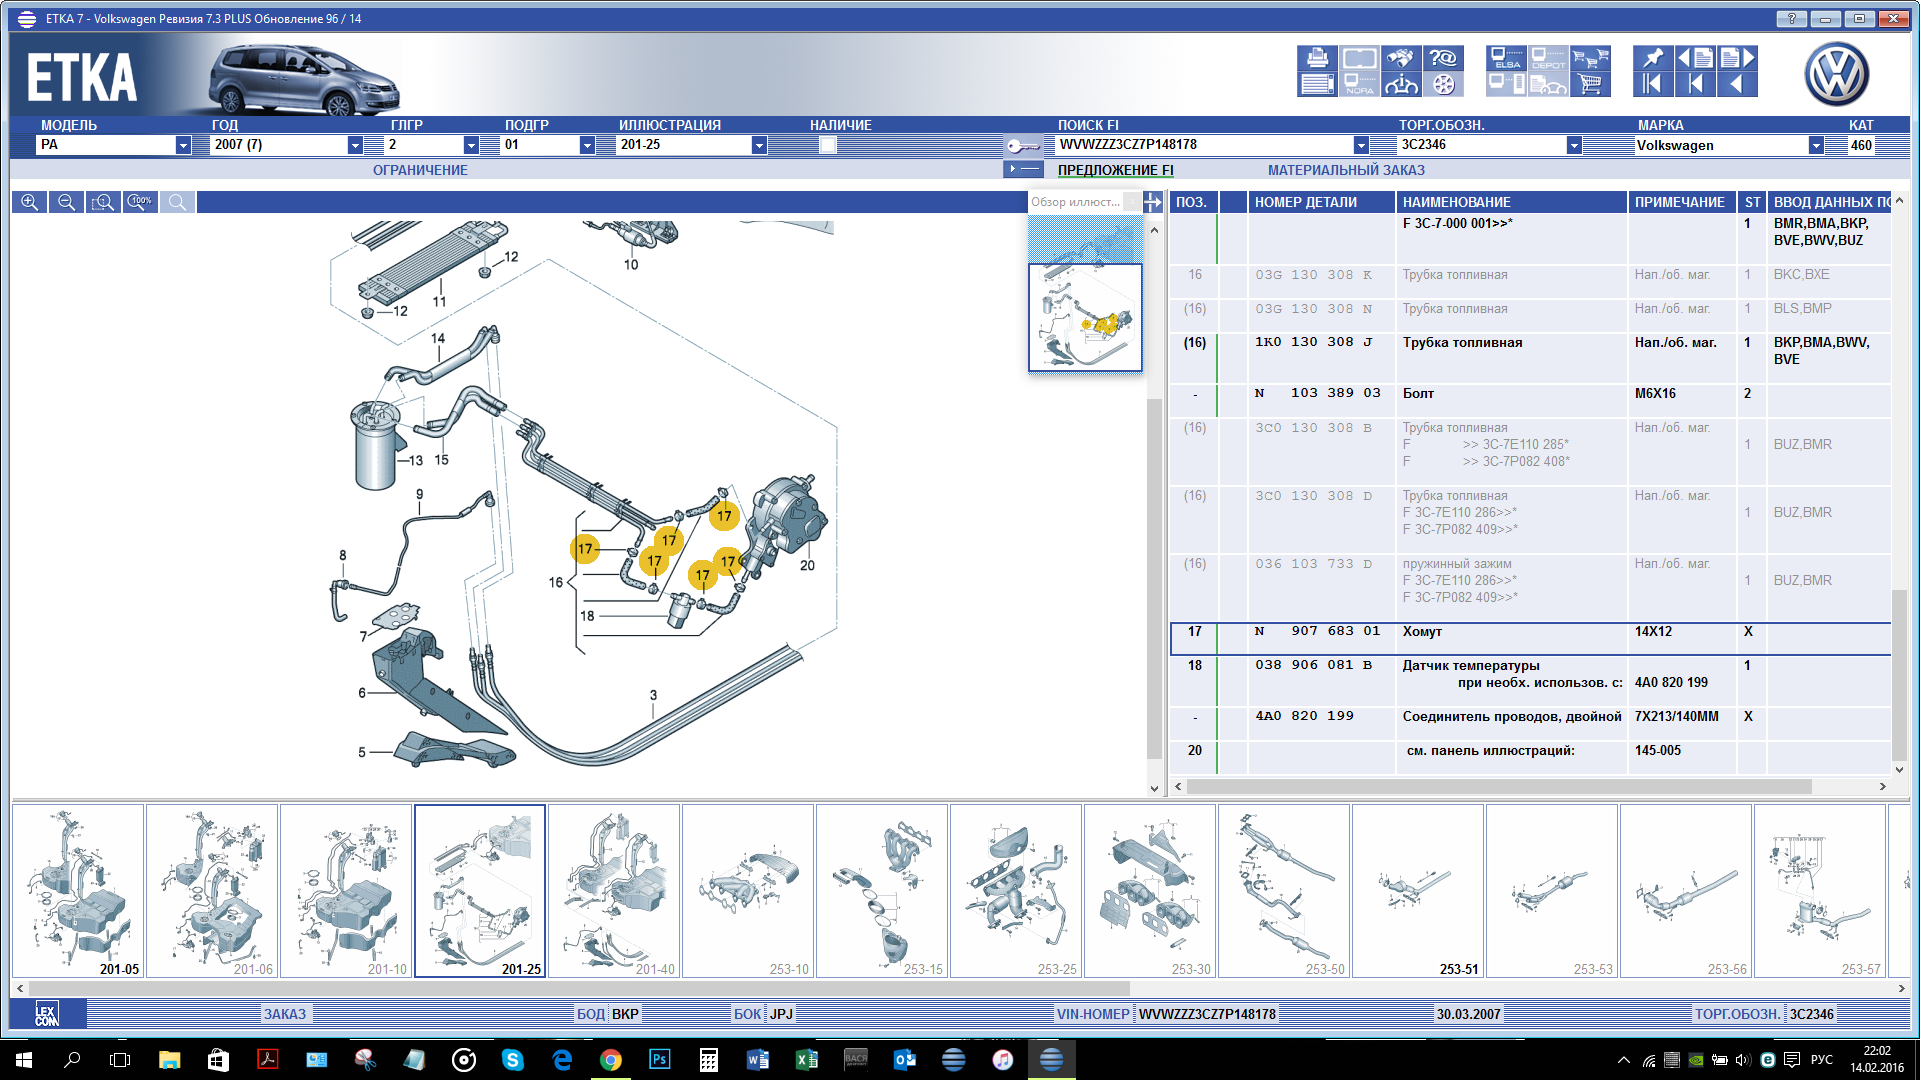Expand the МАРКА Volkswagen dropdown

point(1815,145)
